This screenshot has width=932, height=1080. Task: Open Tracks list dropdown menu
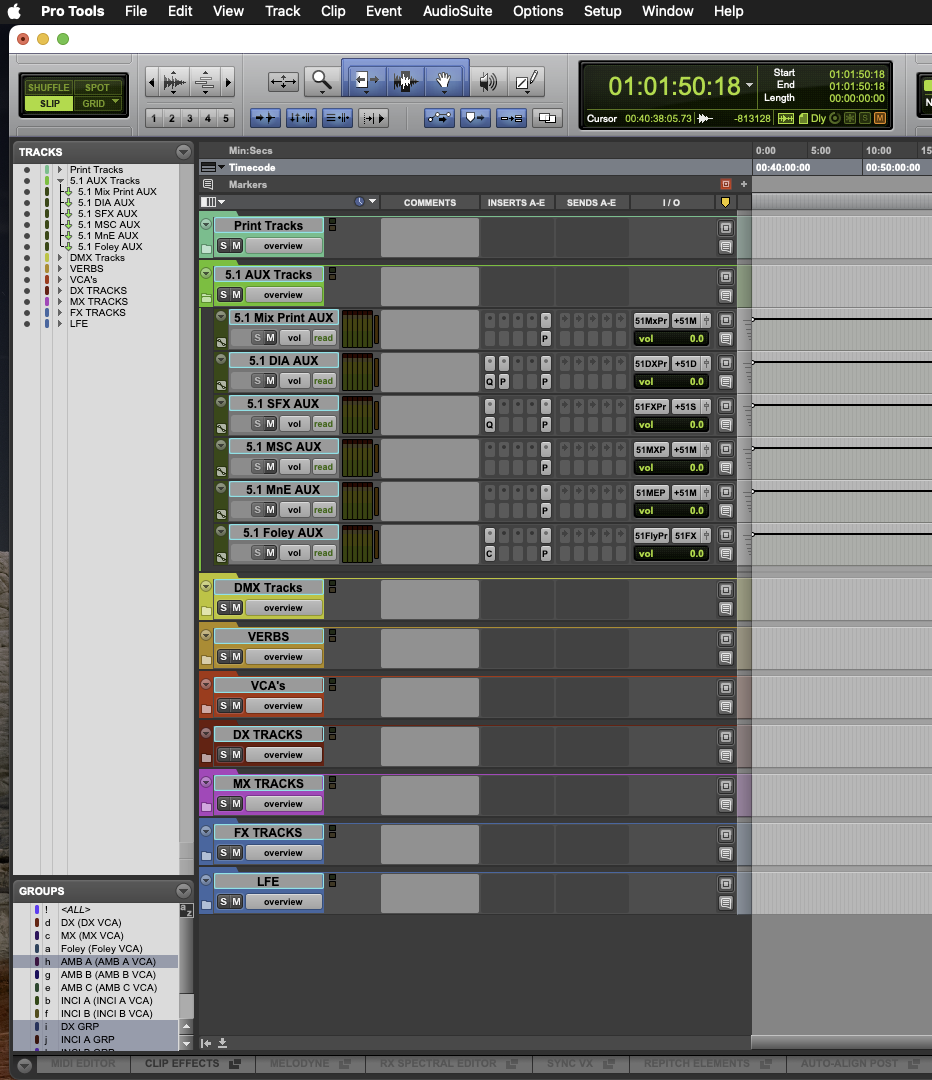183,152
